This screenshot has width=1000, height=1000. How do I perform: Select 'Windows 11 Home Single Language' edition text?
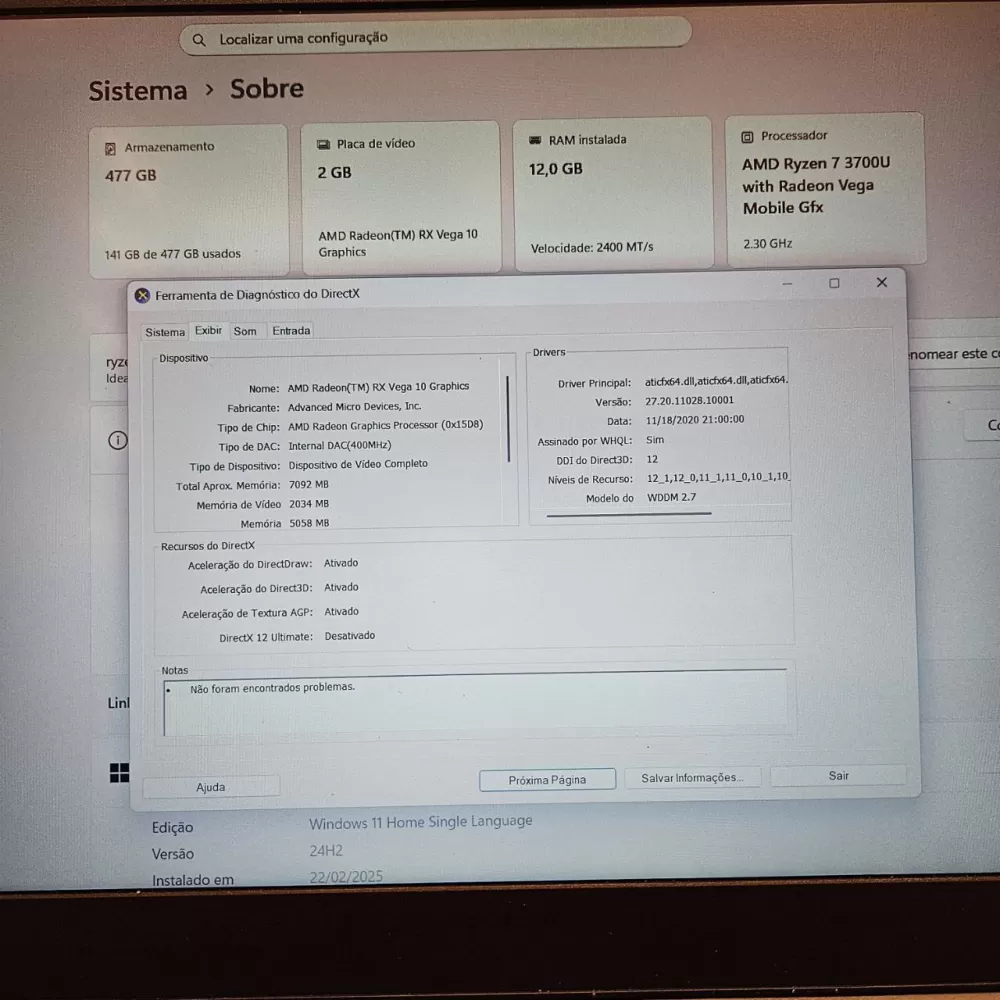click(420, 822)
